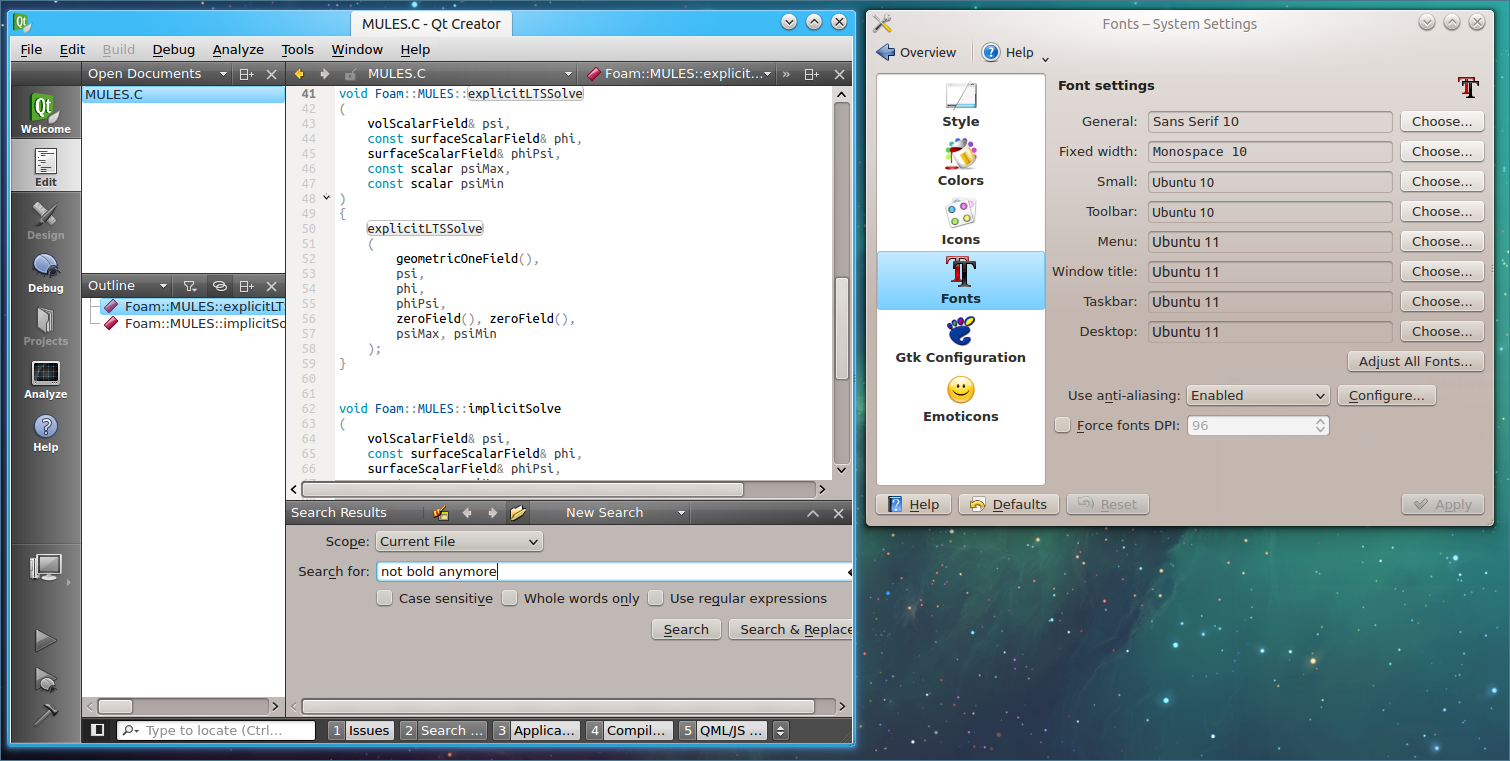Open Gtk Configuration category

pos(961,342)
